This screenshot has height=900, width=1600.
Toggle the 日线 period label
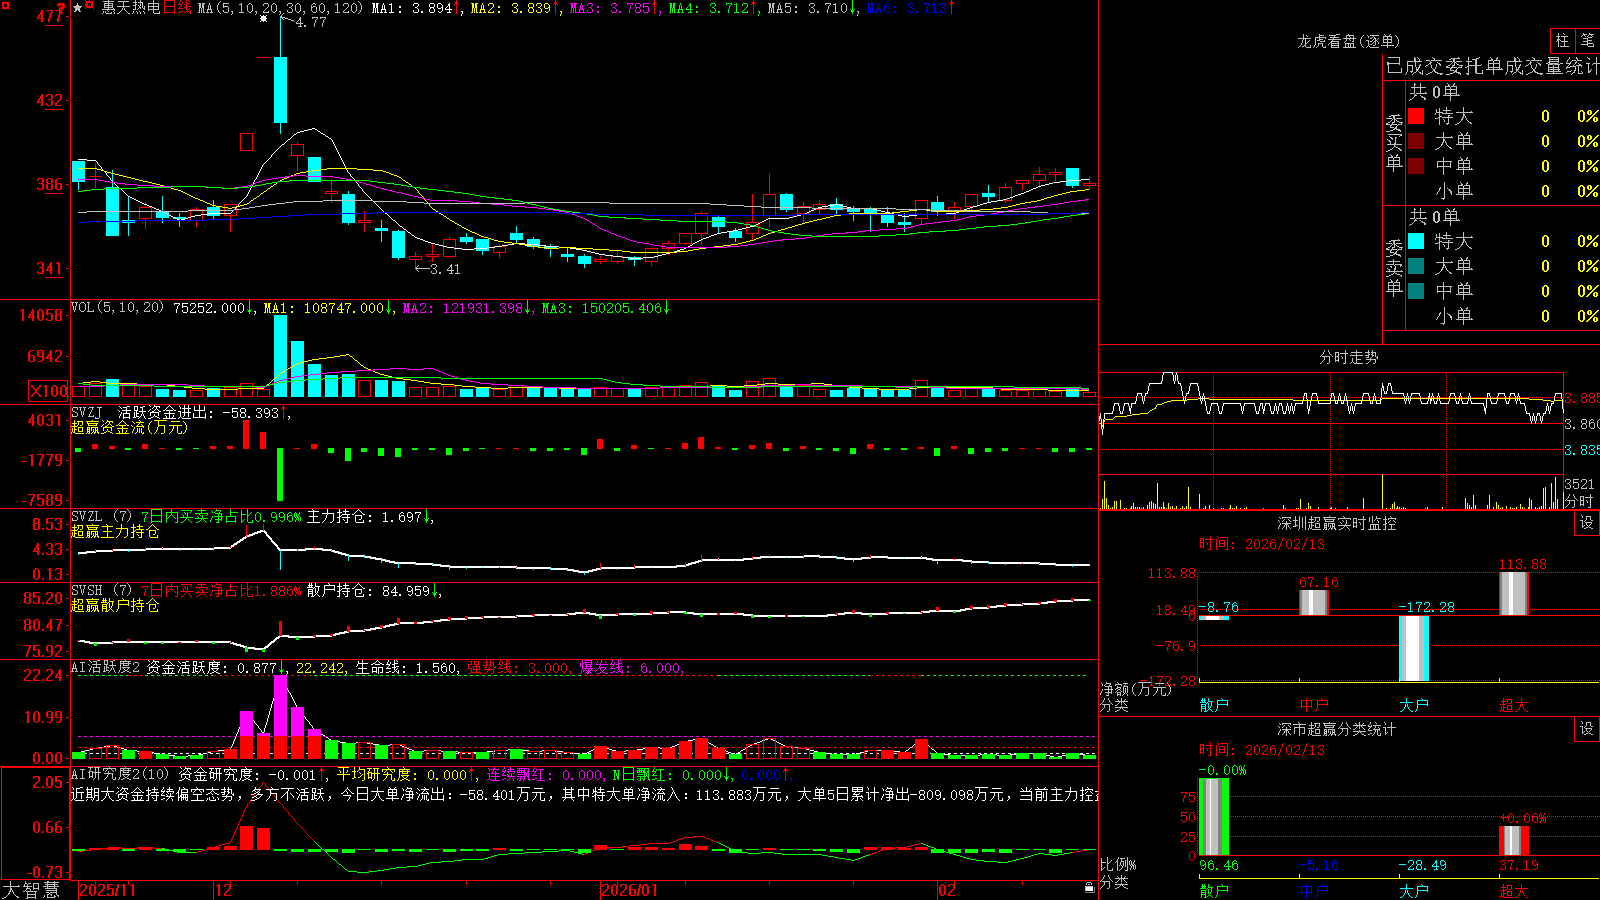(177, 8)
